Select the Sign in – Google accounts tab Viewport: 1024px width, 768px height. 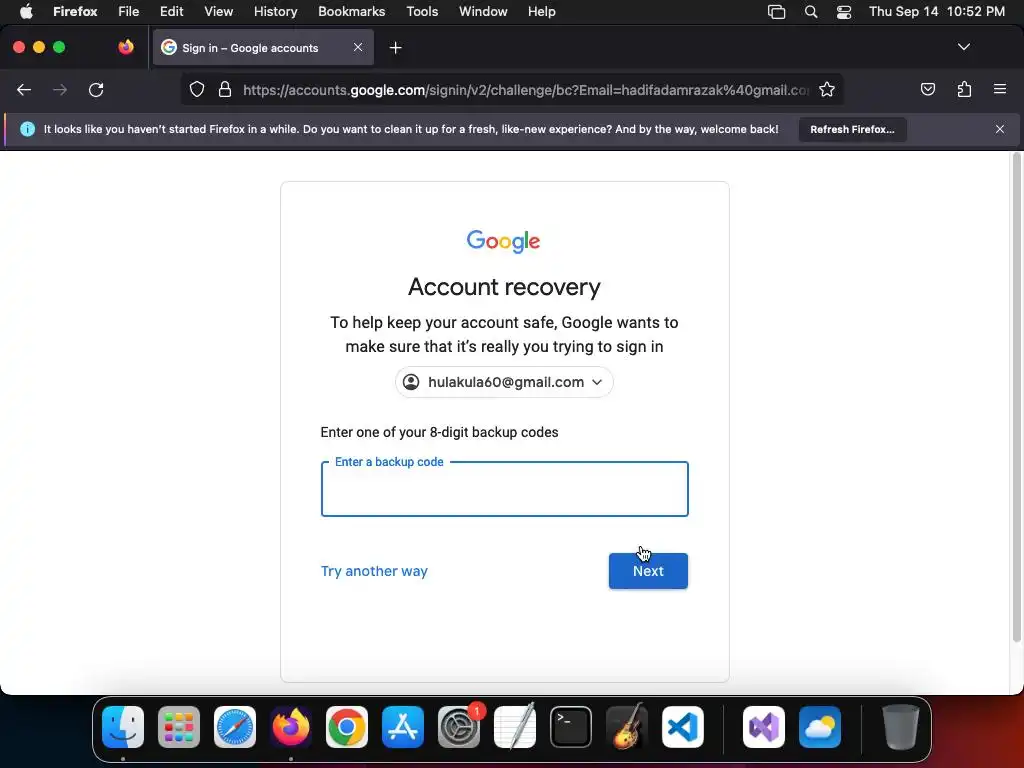tap(263, 47)
